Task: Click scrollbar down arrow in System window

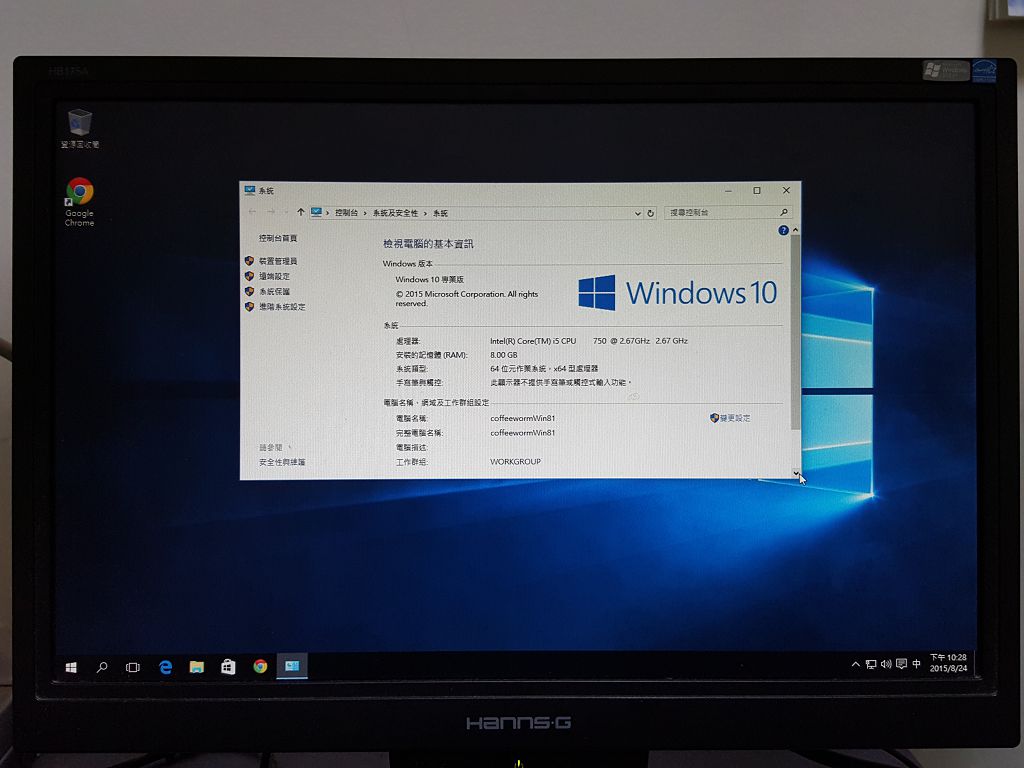Action: pos(795,473)
